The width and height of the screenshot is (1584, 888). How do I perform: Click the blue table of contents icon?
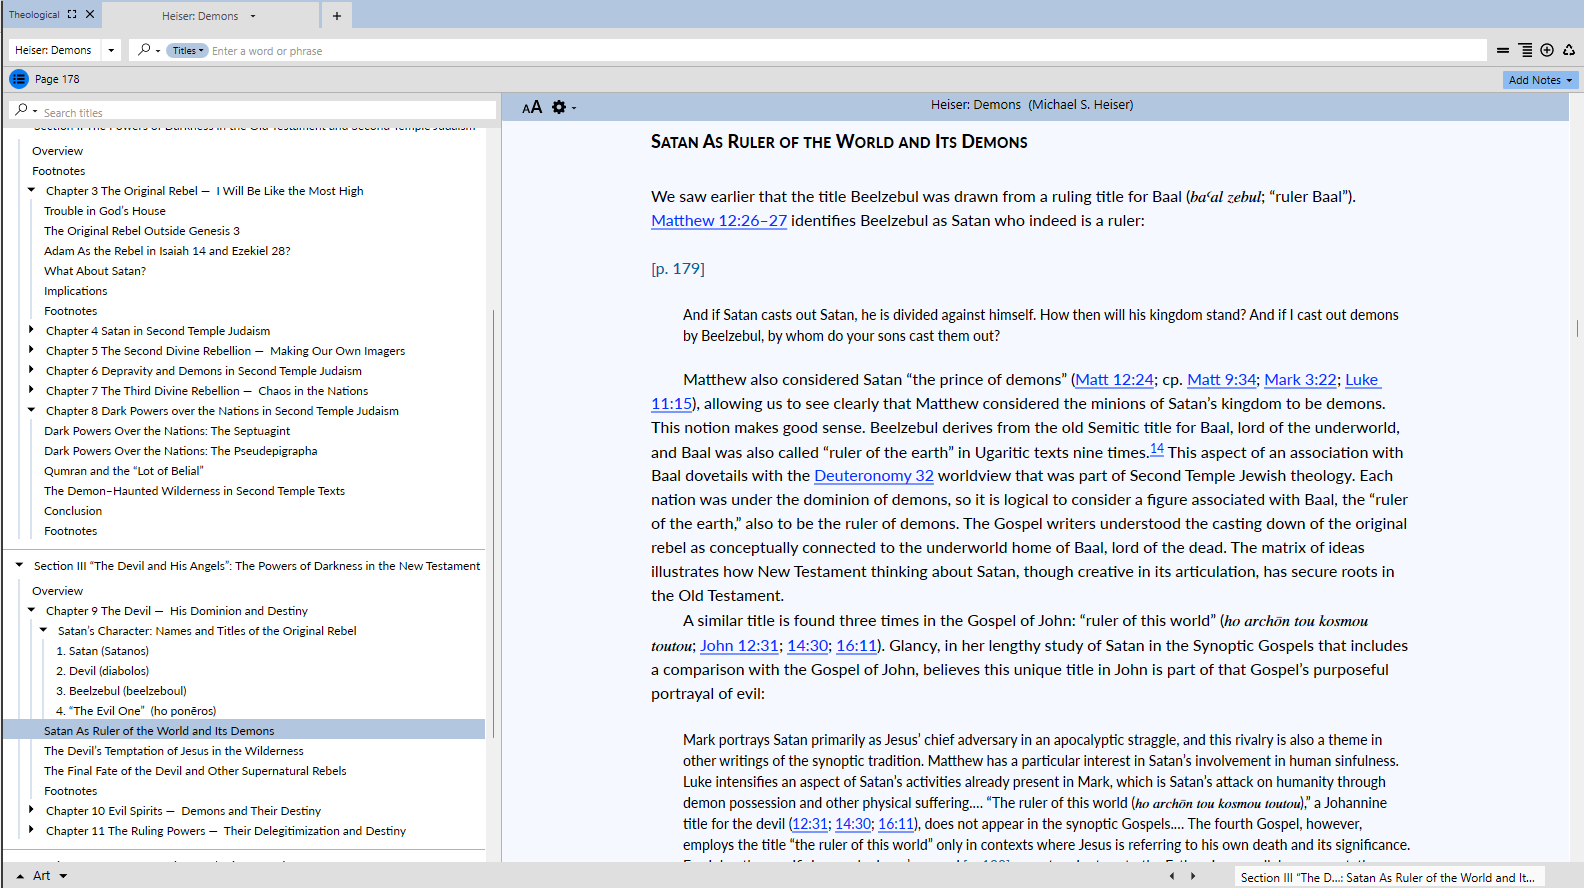pyautogui.click(x=19, y=79)
